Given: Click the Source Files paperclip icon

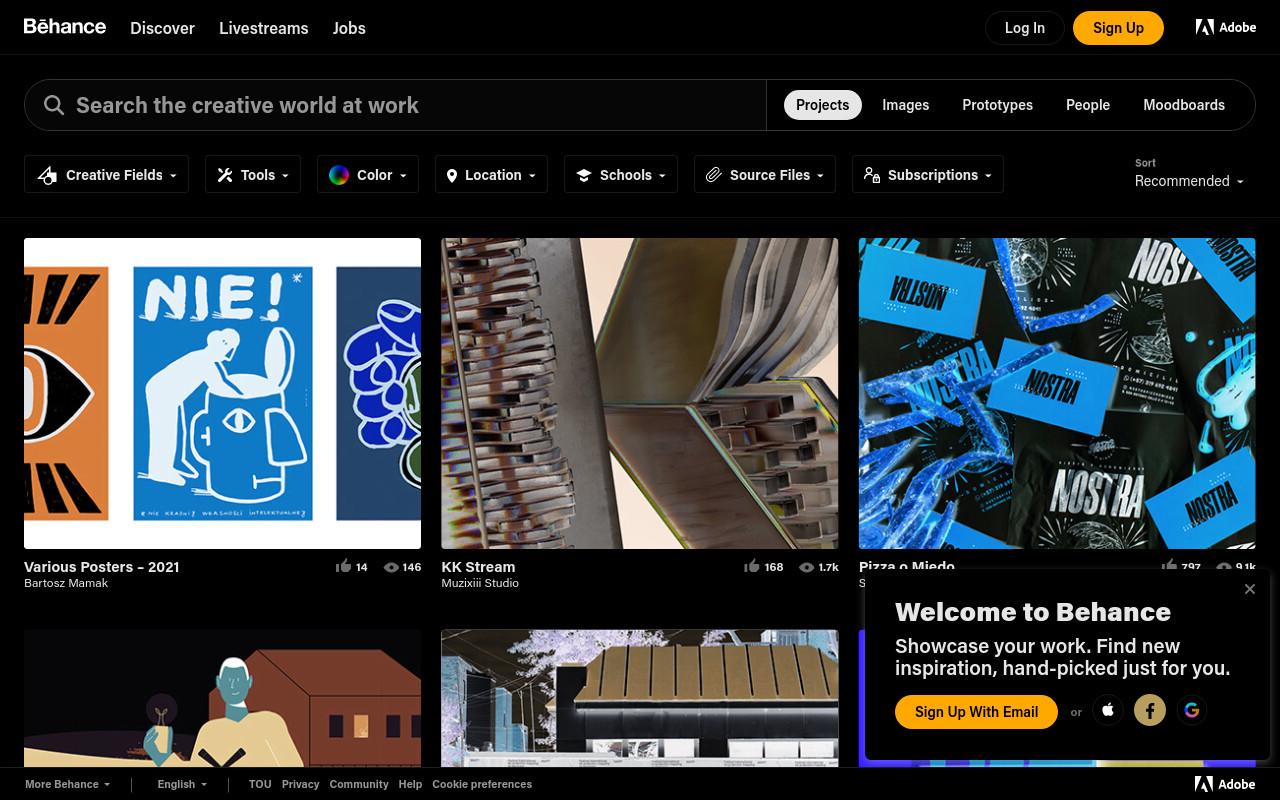Looking at the screenshot, I should (714, 175).
